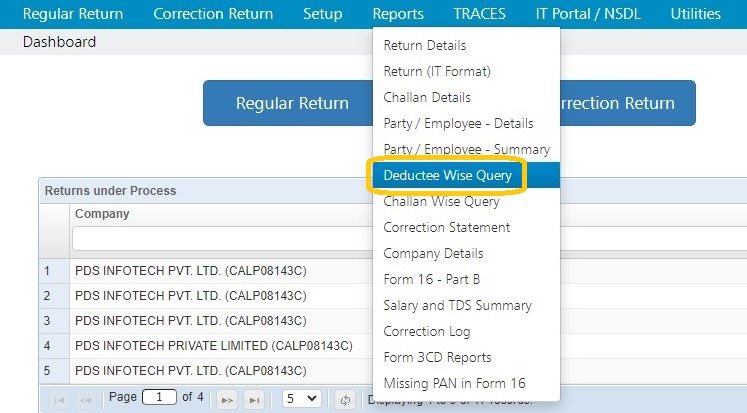
Task: Open the Utilities menu
Action: coord(696,14)
